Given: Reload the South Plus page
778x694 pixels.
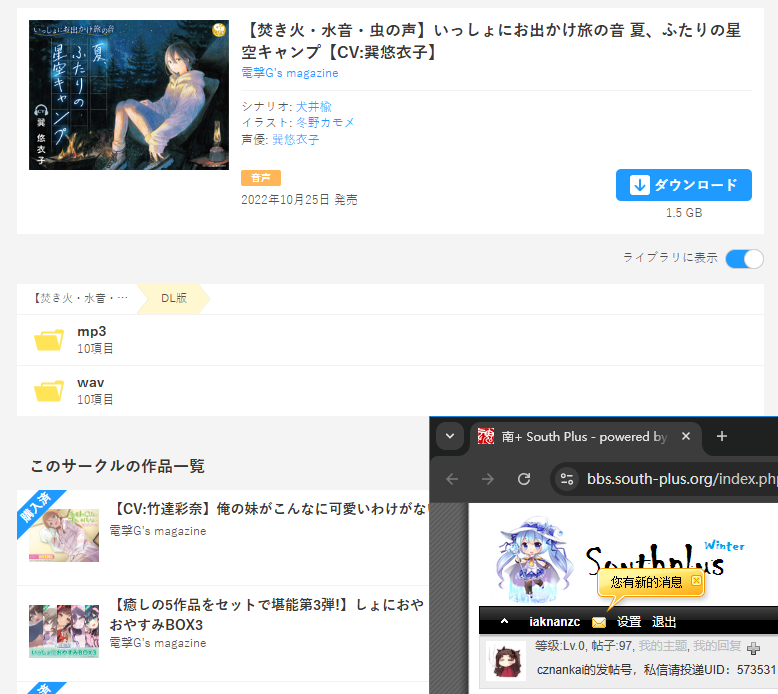Looking at the screenshot, I should (x=524, y=479).
